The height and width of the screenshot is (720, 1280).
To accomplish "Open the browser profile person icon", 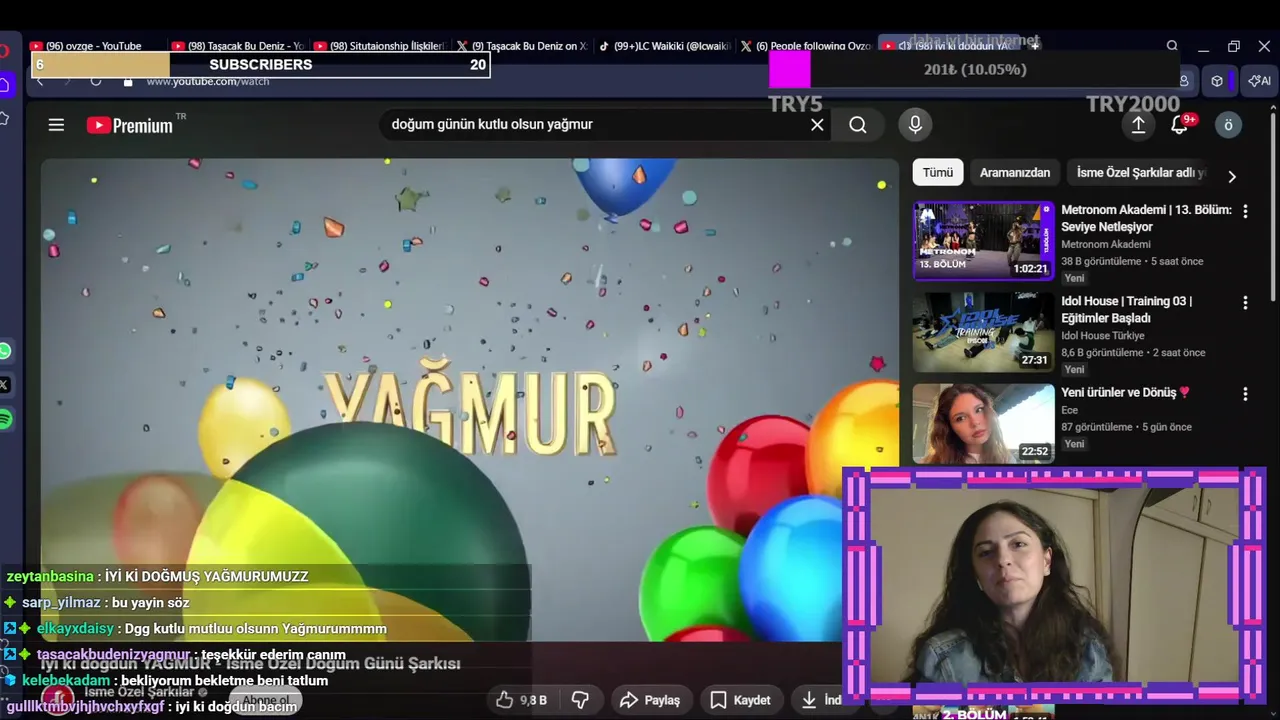I will [1184, 81].
